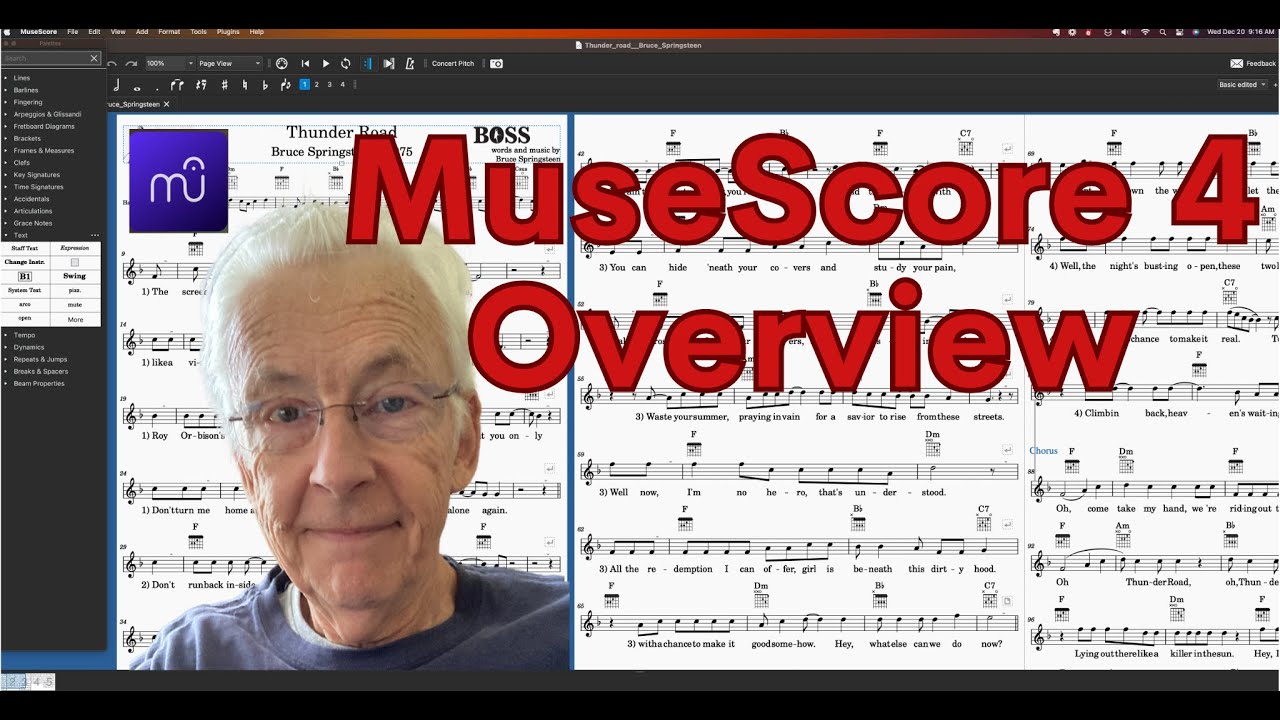The height and width of the screenshot is (720, 1280).
Task: Click More in the Text palette
Action: point(75,320)
